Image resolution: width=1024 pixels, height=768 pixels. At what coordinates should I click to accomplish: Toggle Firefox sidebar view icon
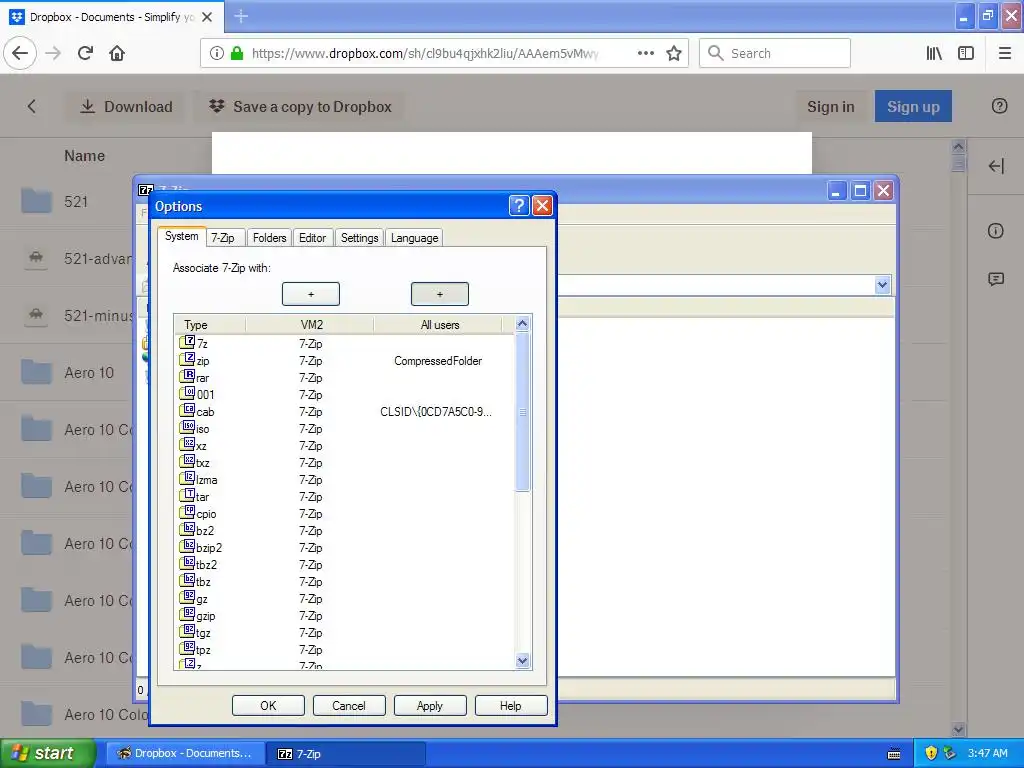(x=966, y=53)
